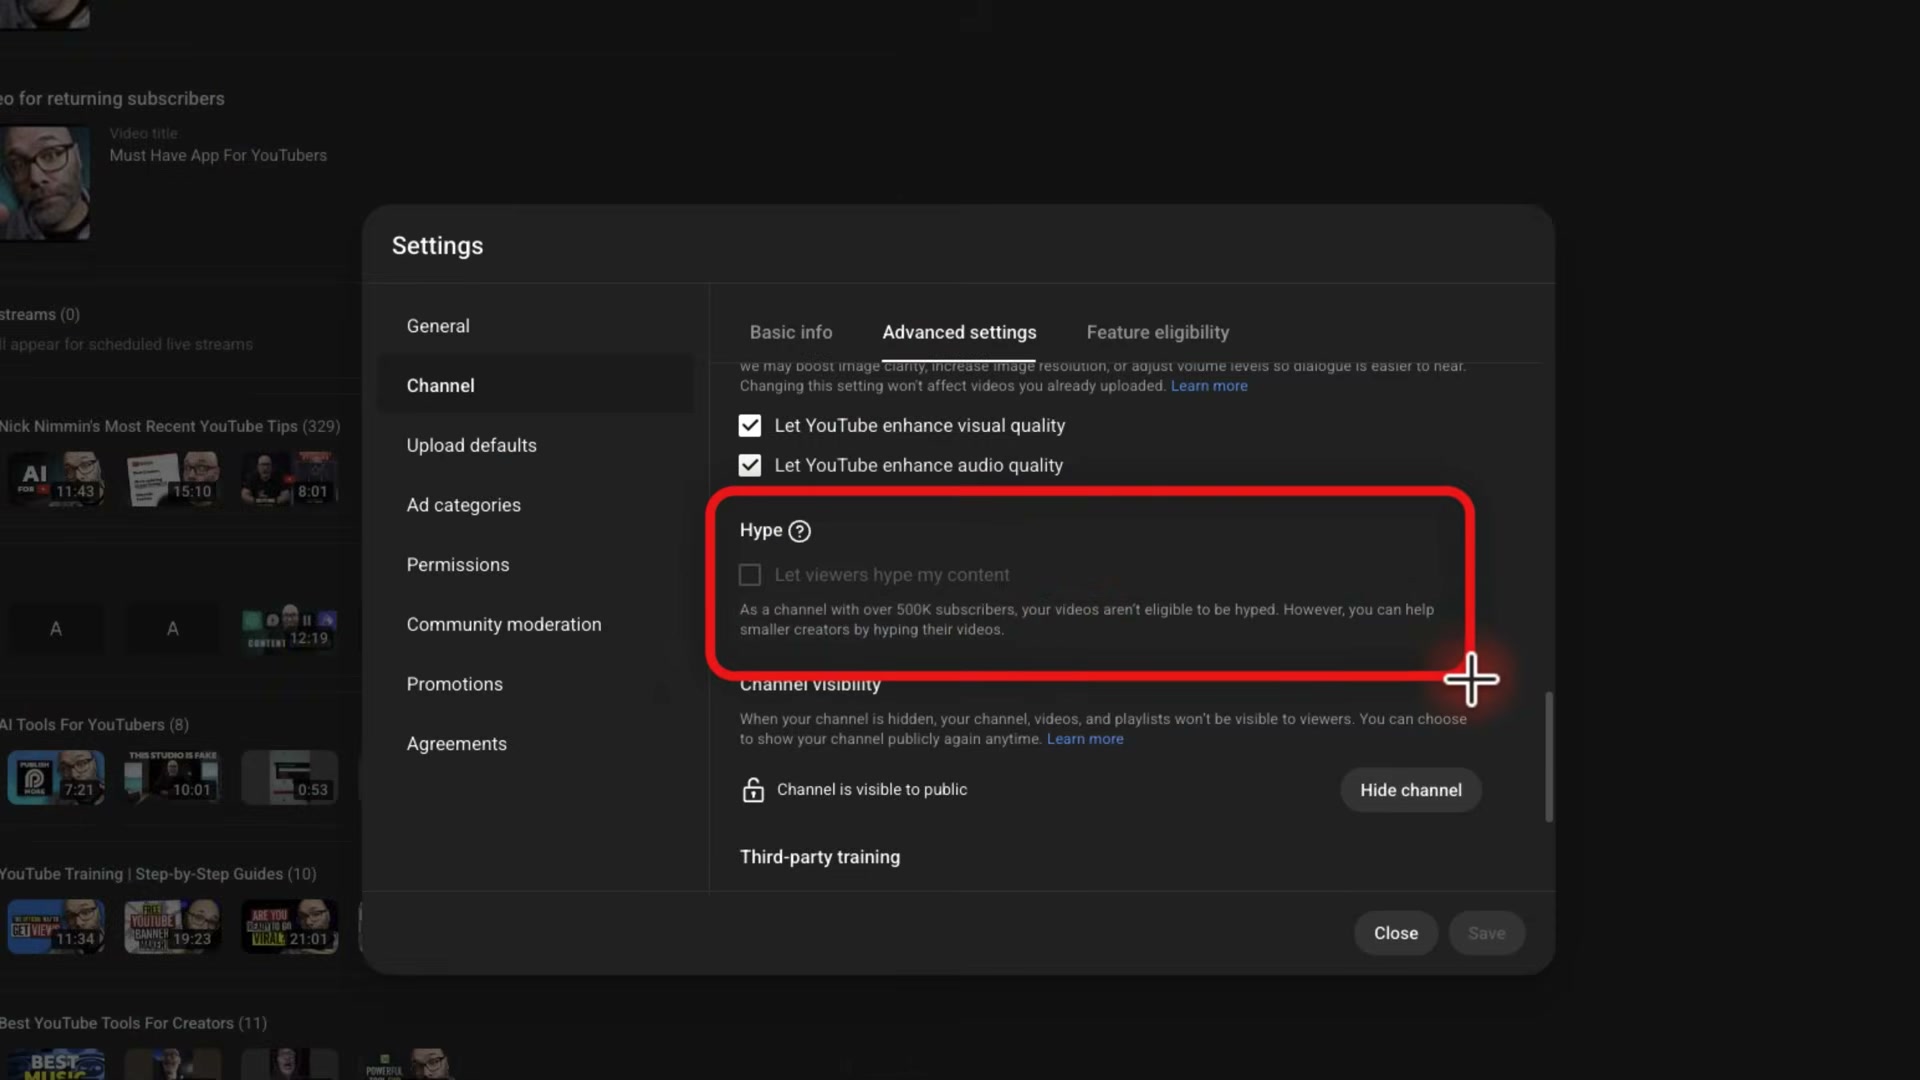Click Nick Nimmin's Most Recent YouTube Tips heading
Viewport: 1920px width, 1080px height.
click(170, 426)
